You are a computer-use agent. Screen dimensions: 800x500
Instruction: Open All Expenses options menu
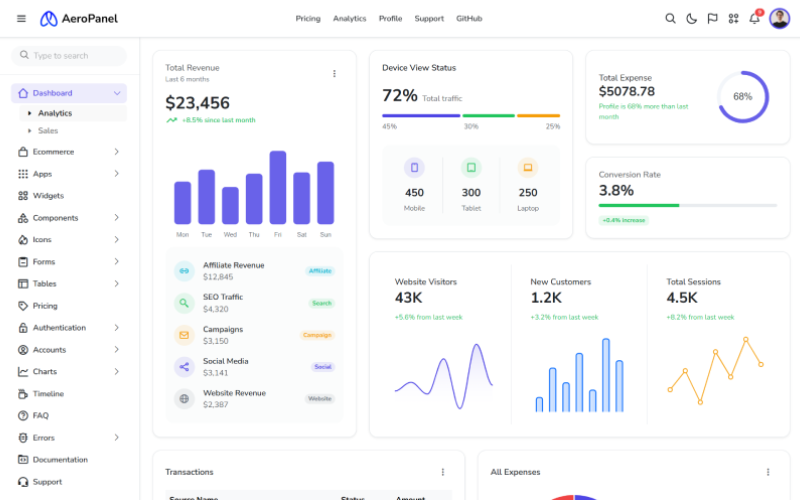pyautogui.click(x=768, y=472)
